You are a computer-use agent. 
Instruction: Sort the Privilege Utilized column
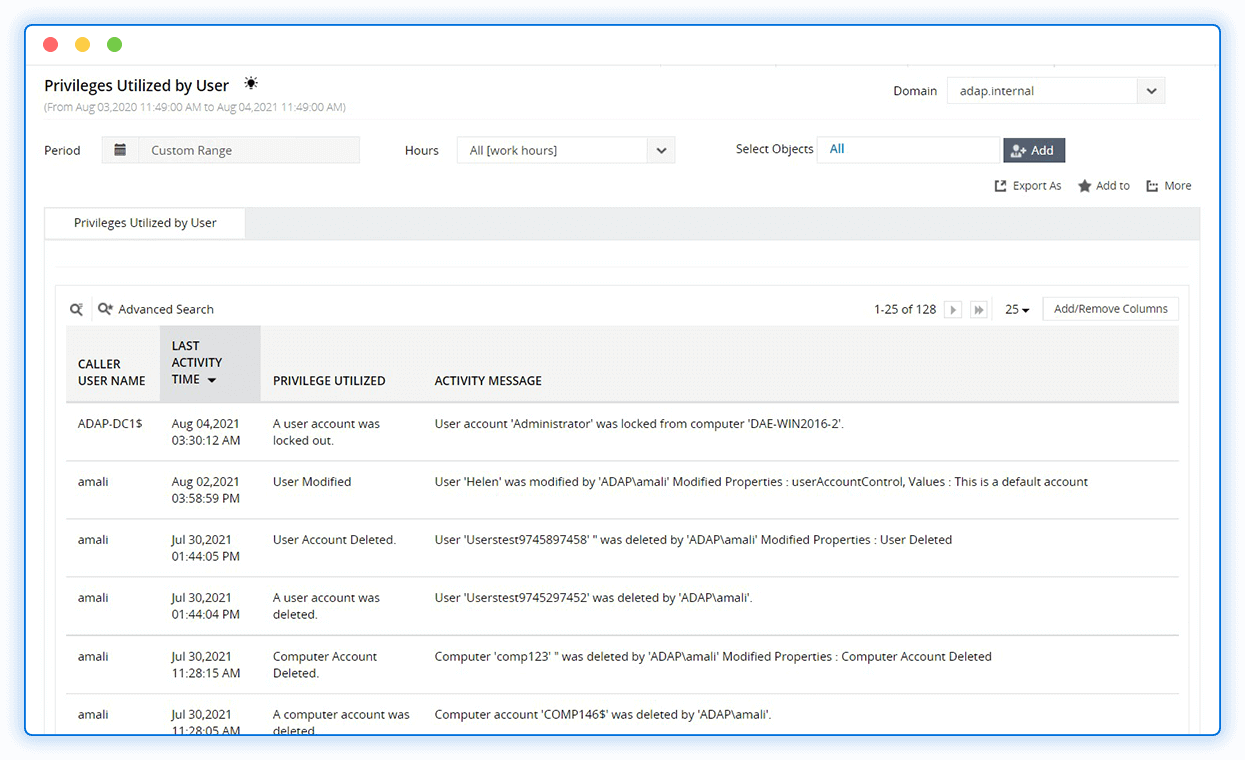coord(329,381)
